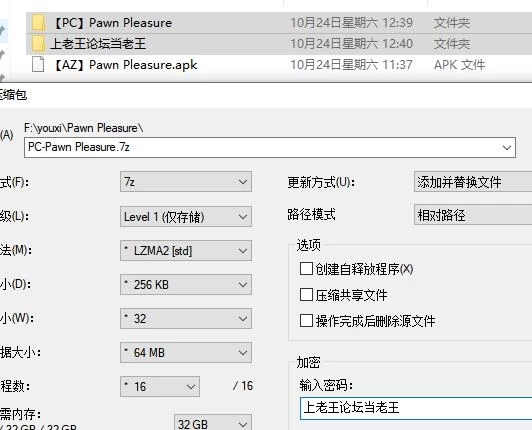Click the APK 文件 type cell
532x430 pixels.
click(x=459, y=64)
